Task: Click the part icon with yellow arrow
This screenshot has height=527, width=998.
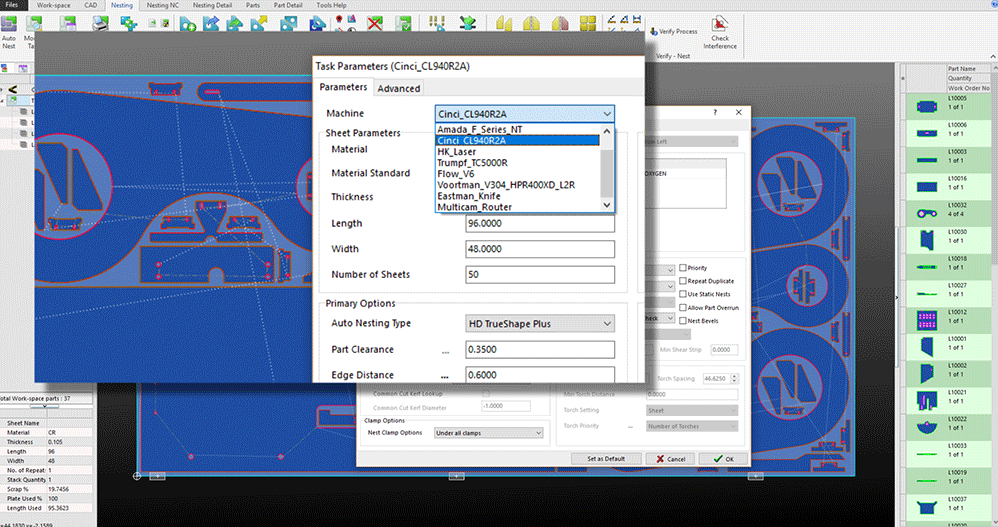Action: [x=258, y=24]
